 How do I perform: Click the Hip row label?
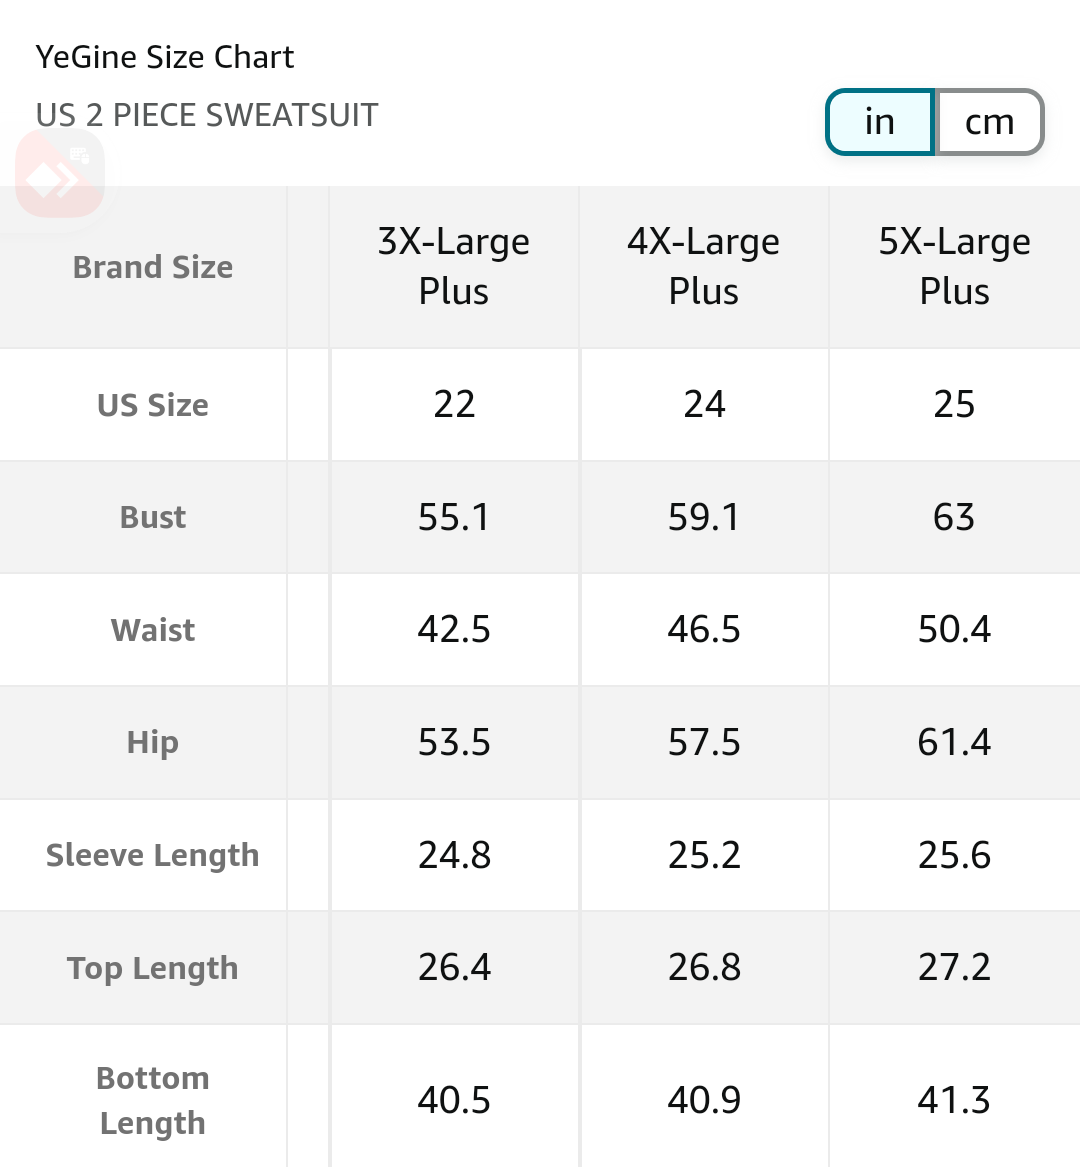(x=153, y=743)
